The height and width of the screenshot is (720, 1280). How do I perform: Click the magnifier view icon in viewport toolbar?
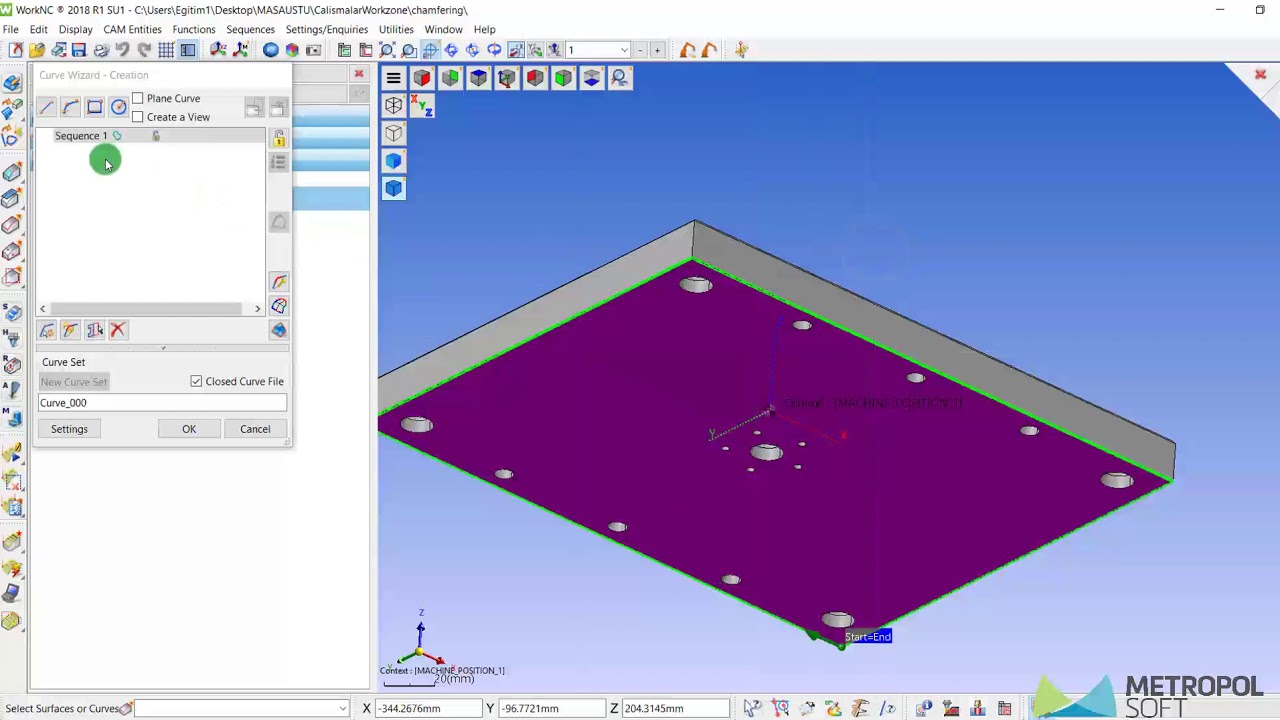pos(619,78)
